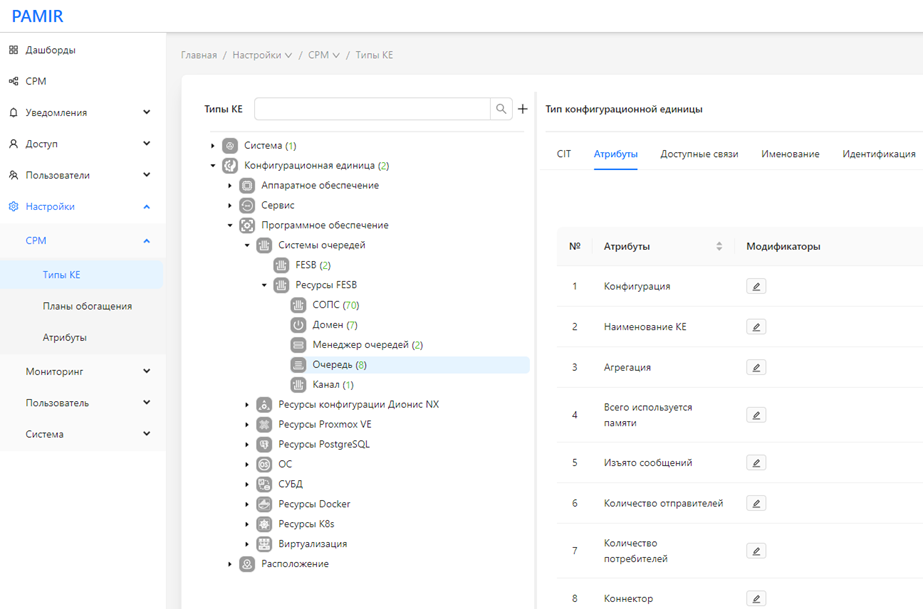Click the ОС type icon
This screenshot has height=609, width=923.
point(264,464)
